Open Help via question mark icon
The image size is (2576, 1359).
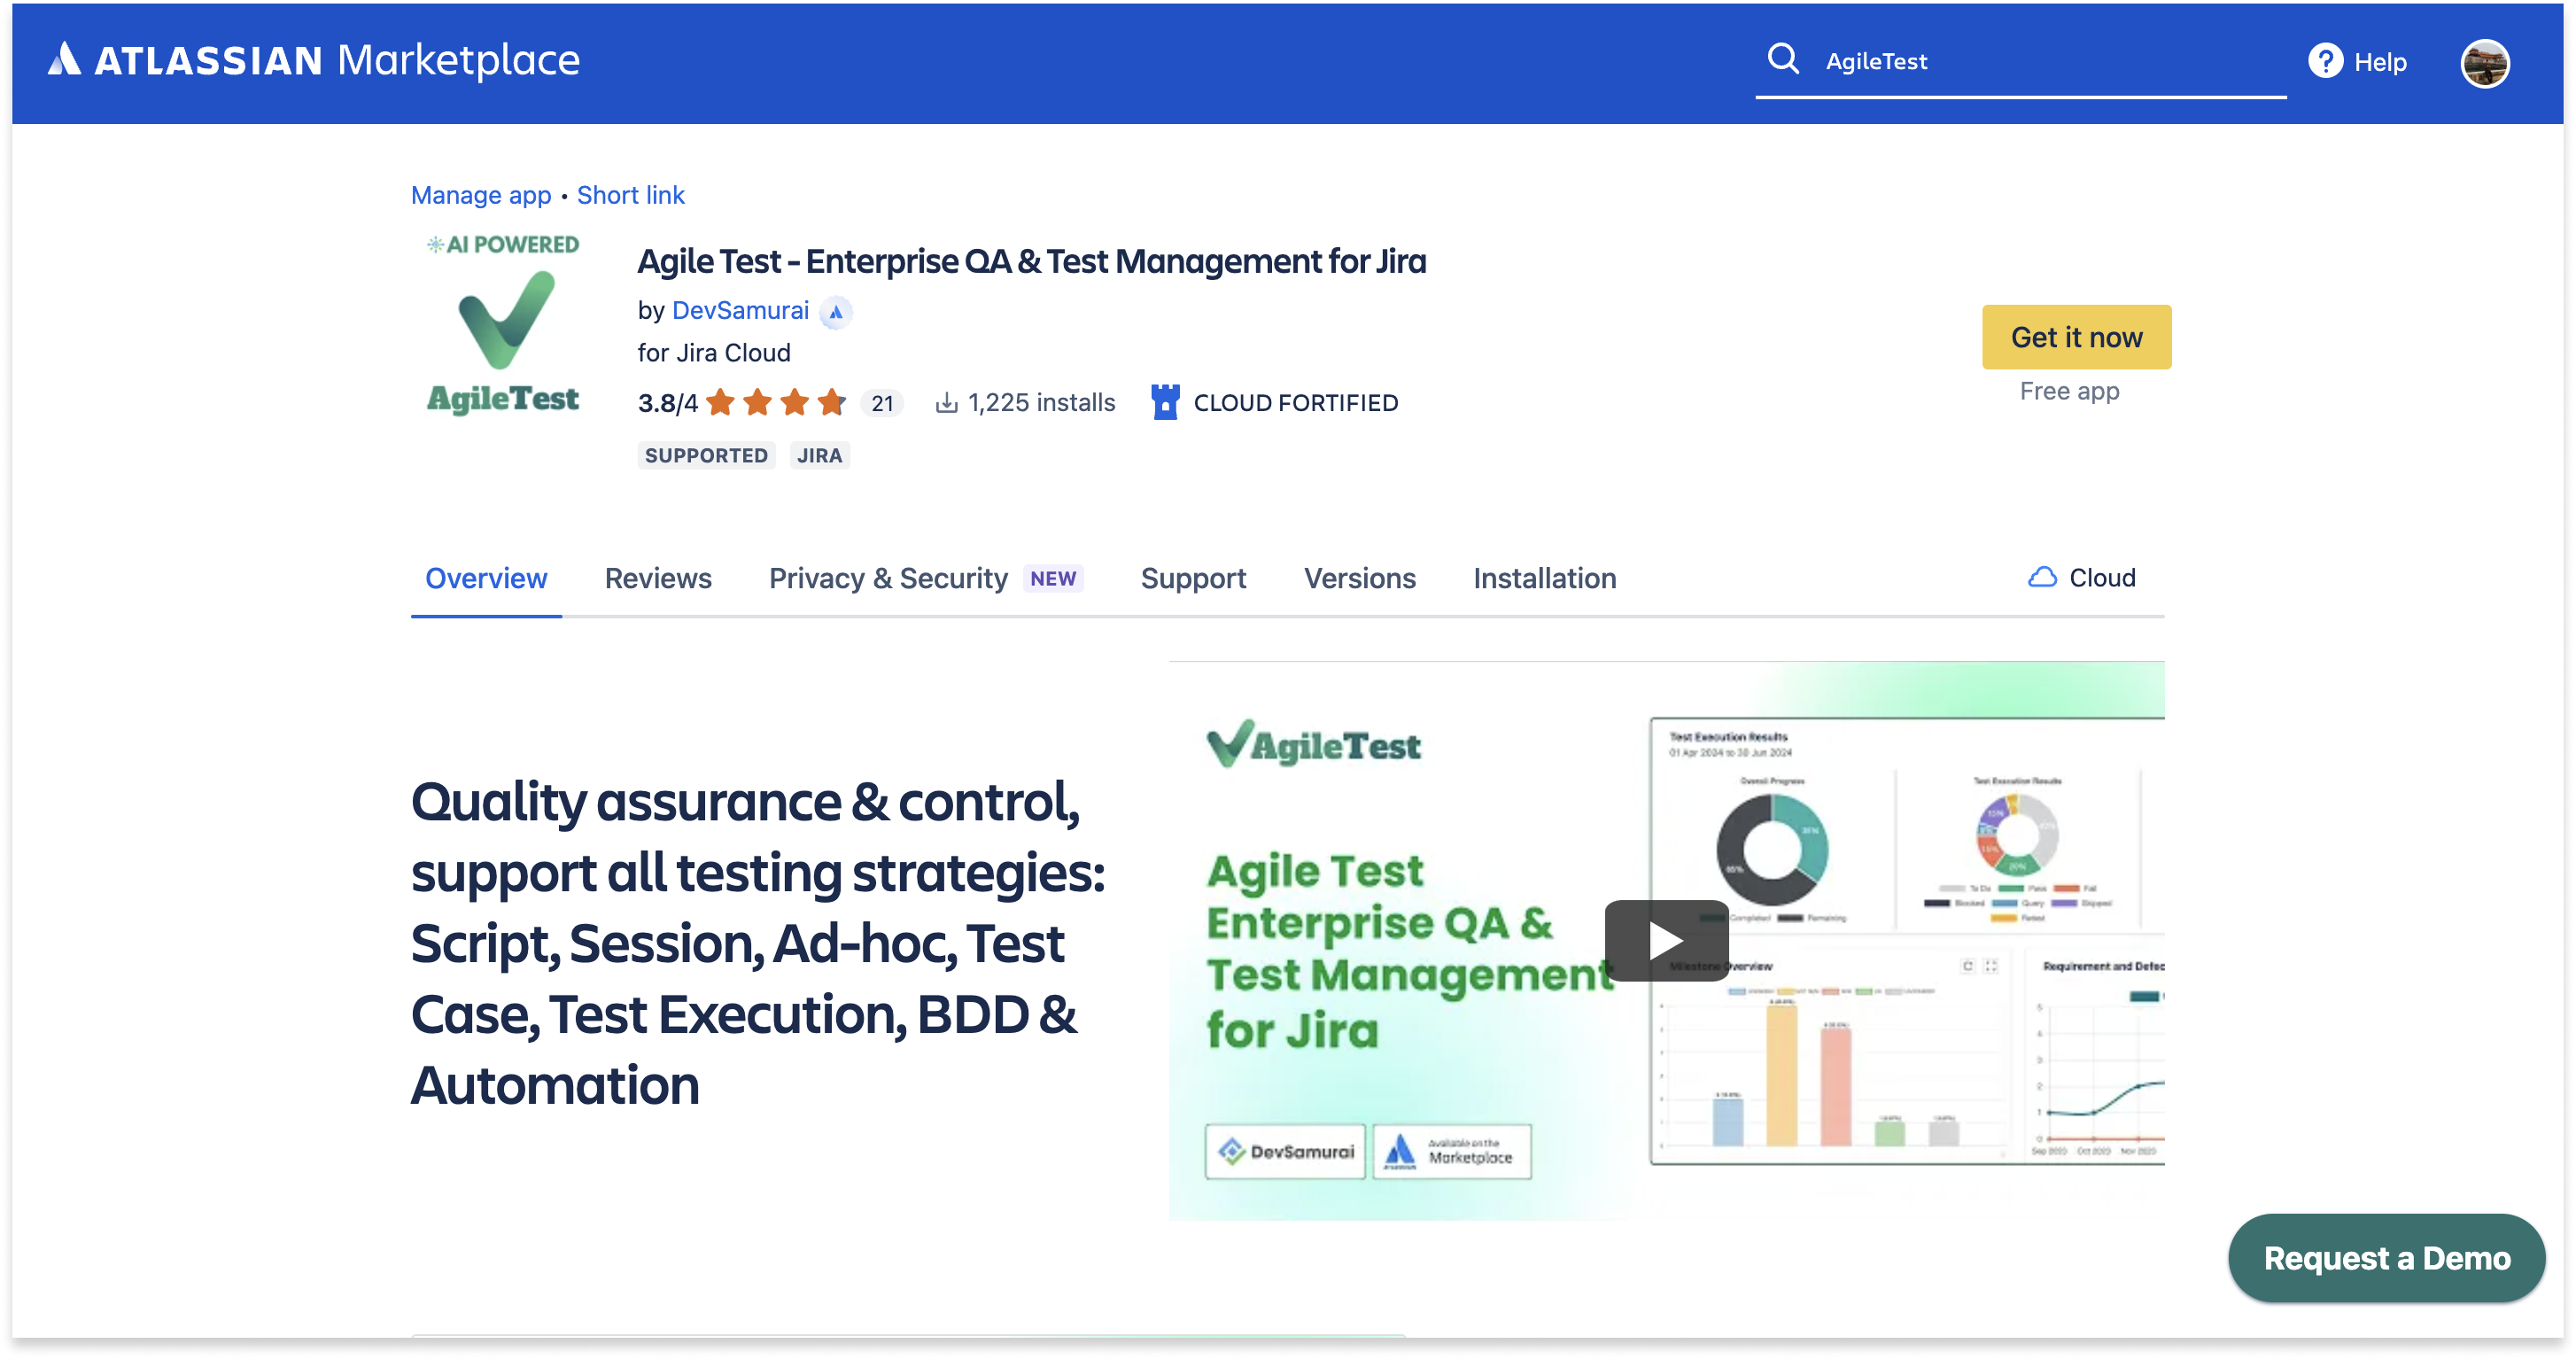click(2325, 61)
